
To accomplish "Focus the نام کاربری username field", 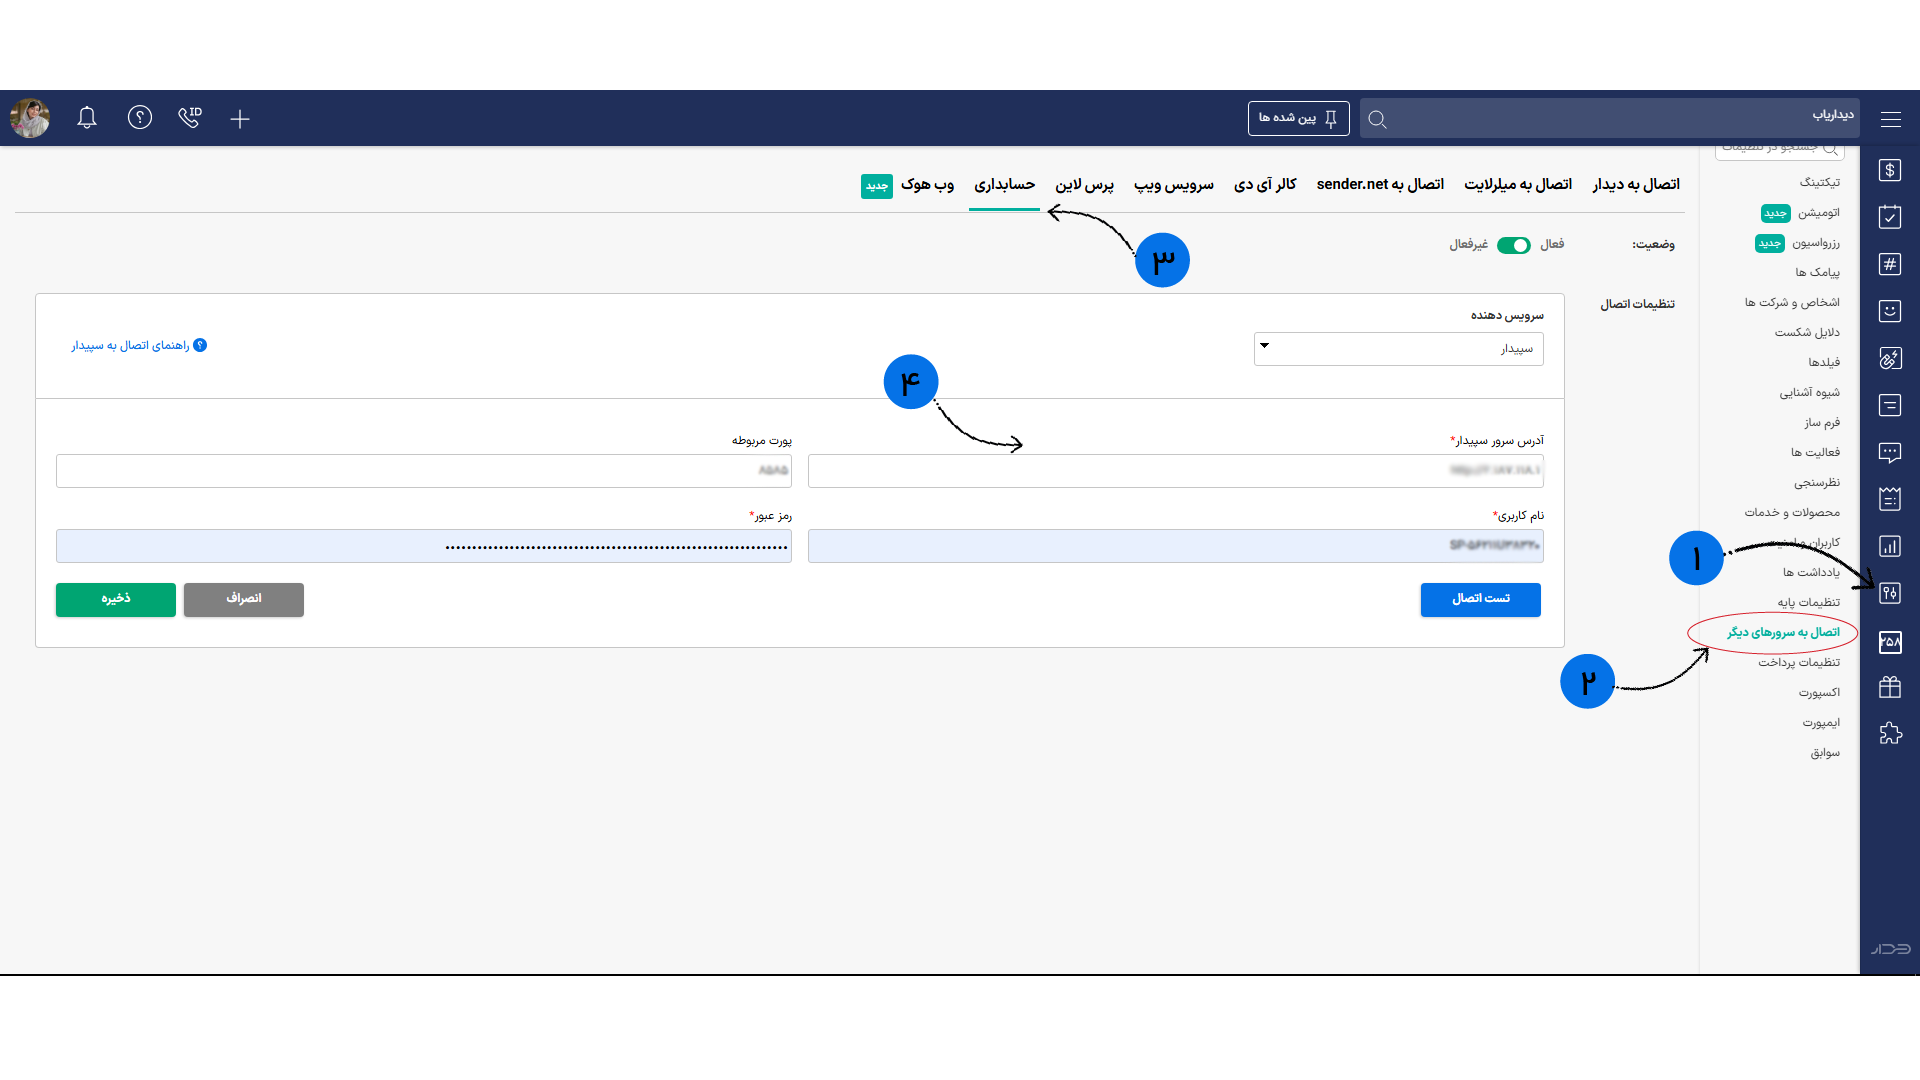I will 1175,546.
